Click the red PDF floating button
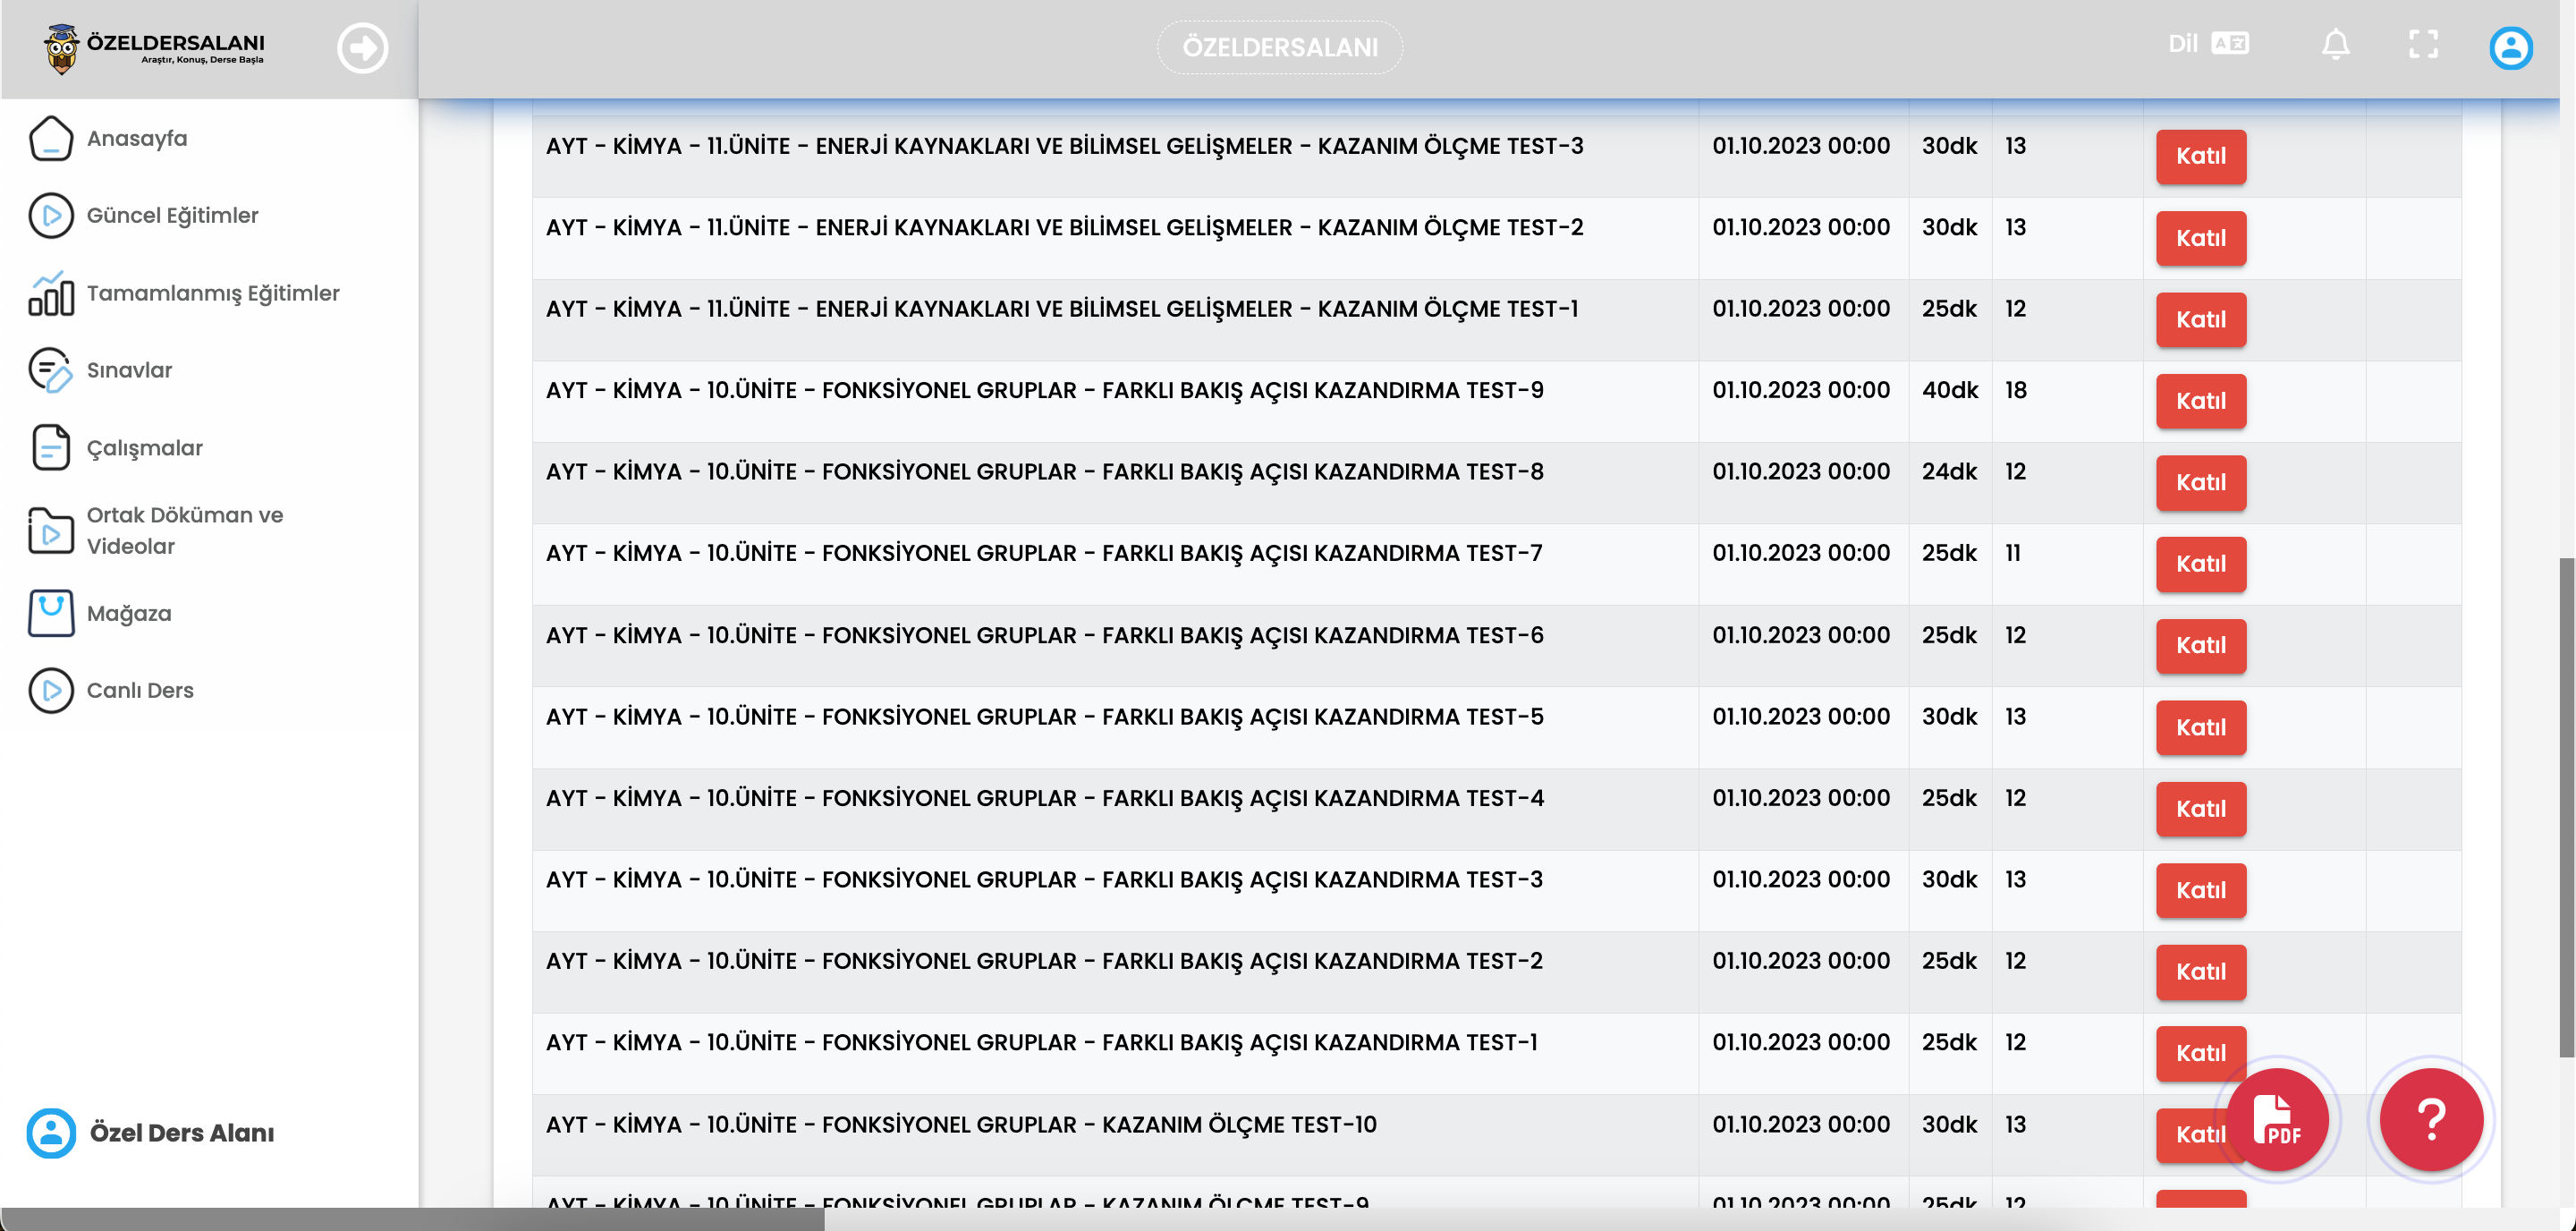2576x1231 pixels. click(x=2277, y=1120)
